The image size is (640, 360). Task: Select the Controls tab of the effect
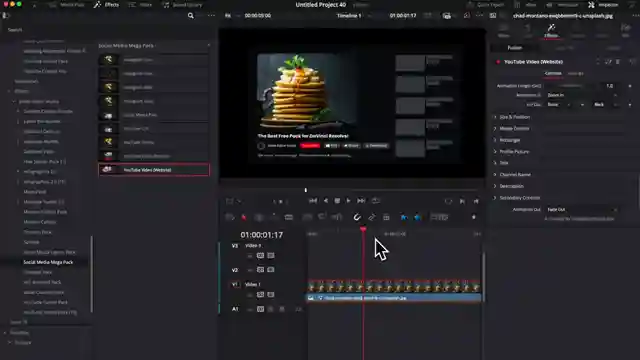[x=553, y=73]
